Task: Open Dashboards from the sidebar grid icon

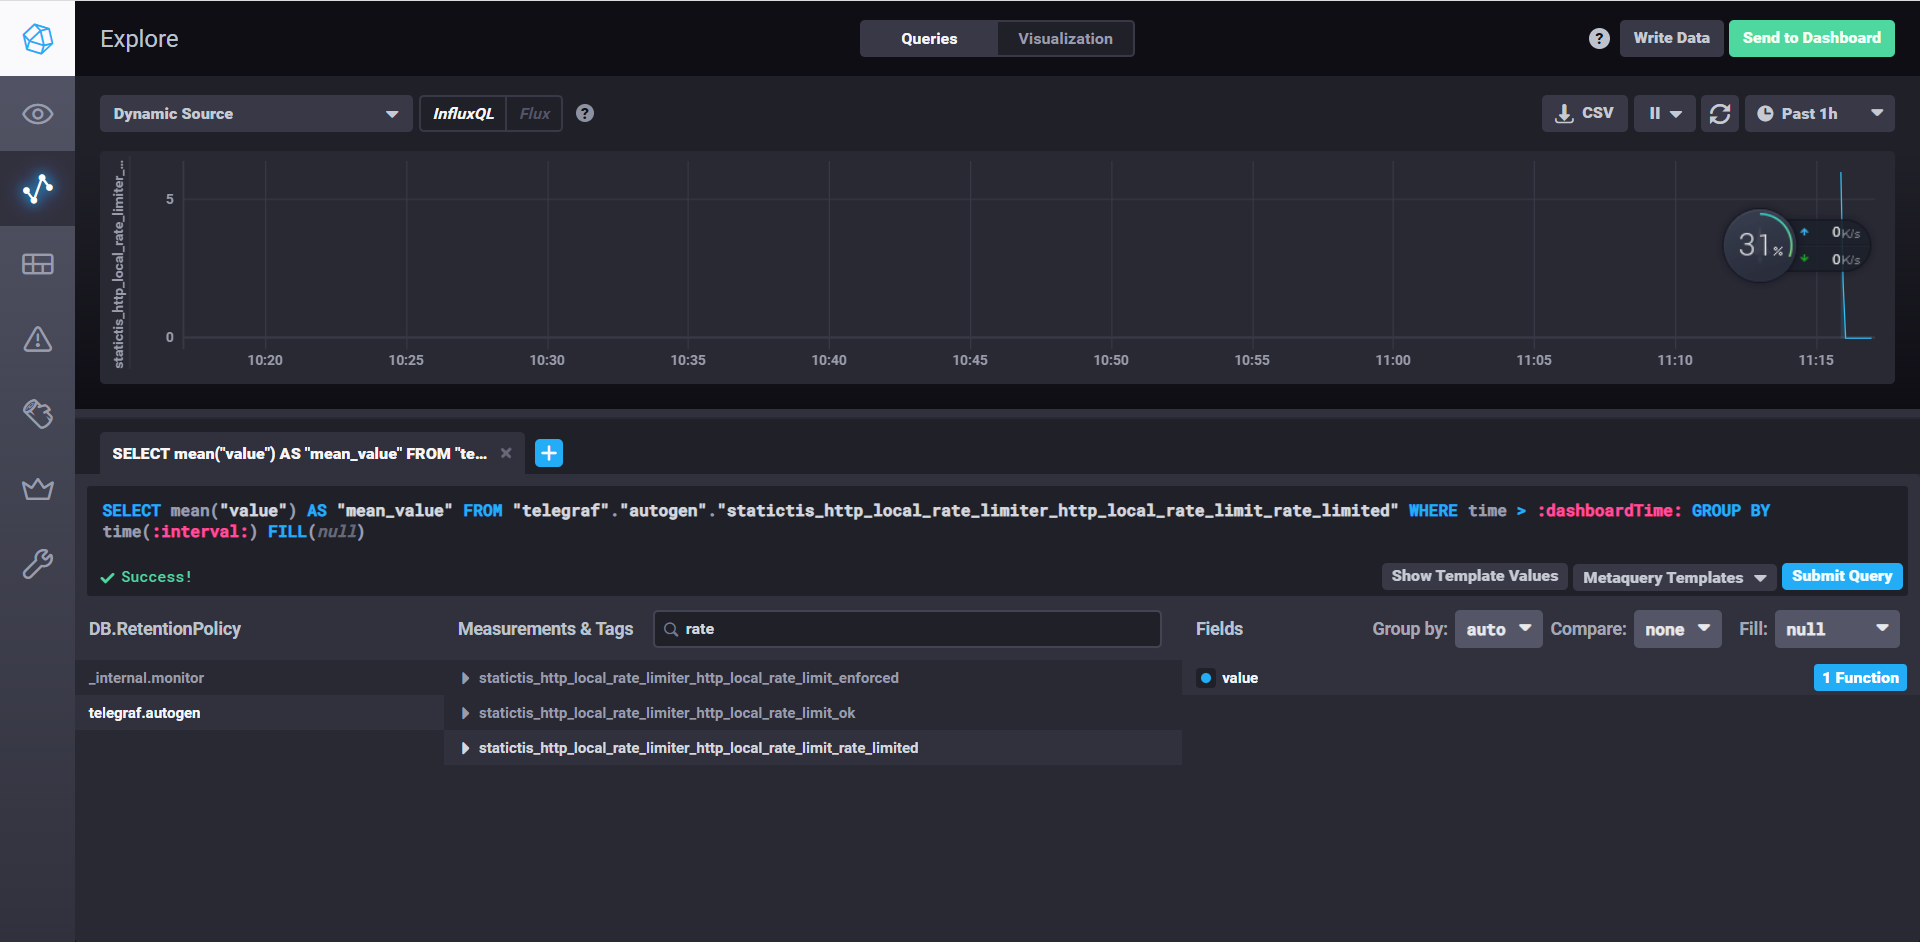Action: [37, 264]
